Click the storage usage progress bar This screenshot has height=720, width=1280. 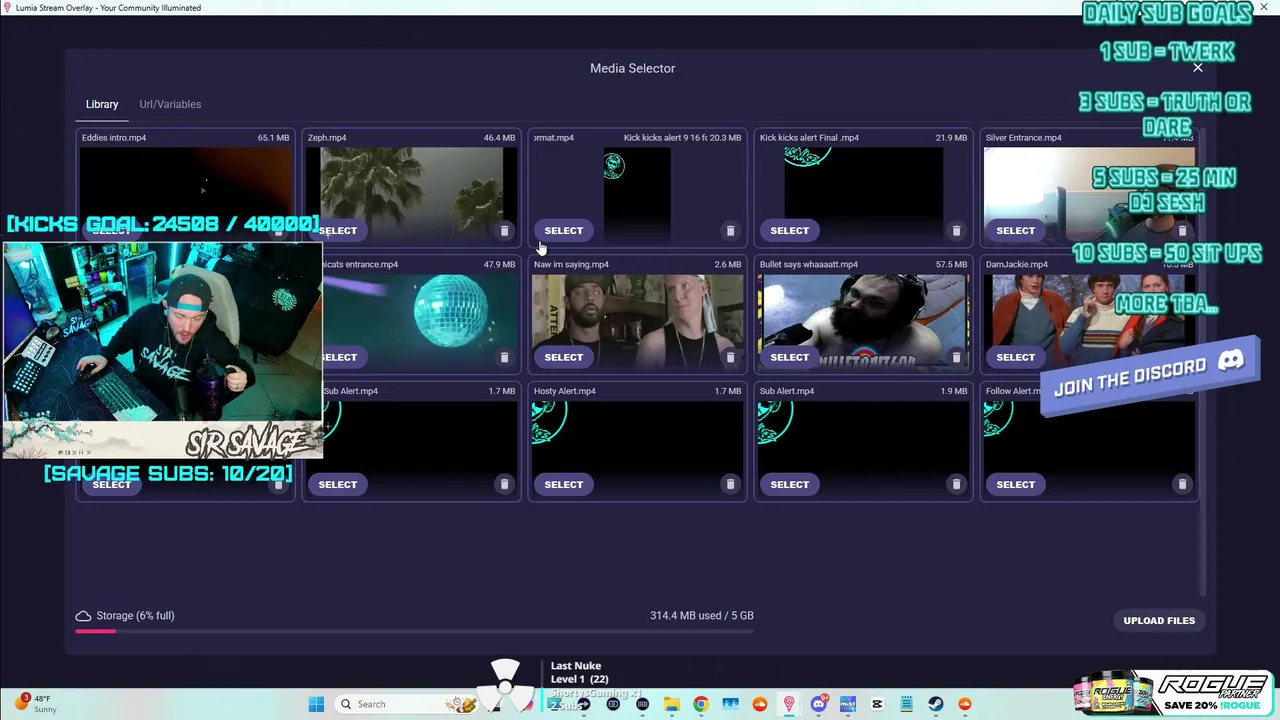[x=414, y=631]
